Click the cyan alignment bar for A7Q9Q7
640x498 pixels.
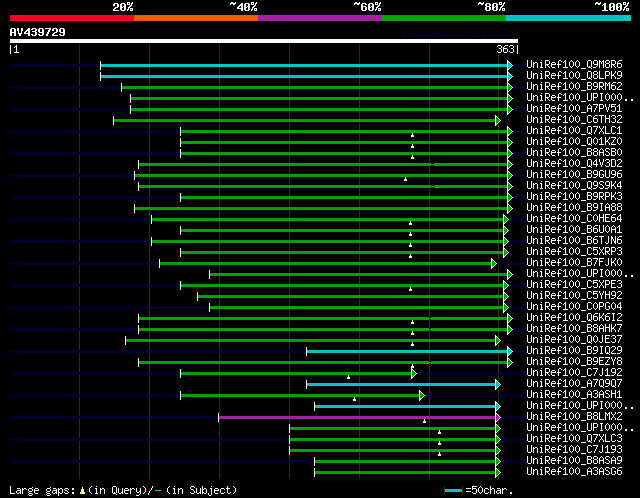point(401,385)
